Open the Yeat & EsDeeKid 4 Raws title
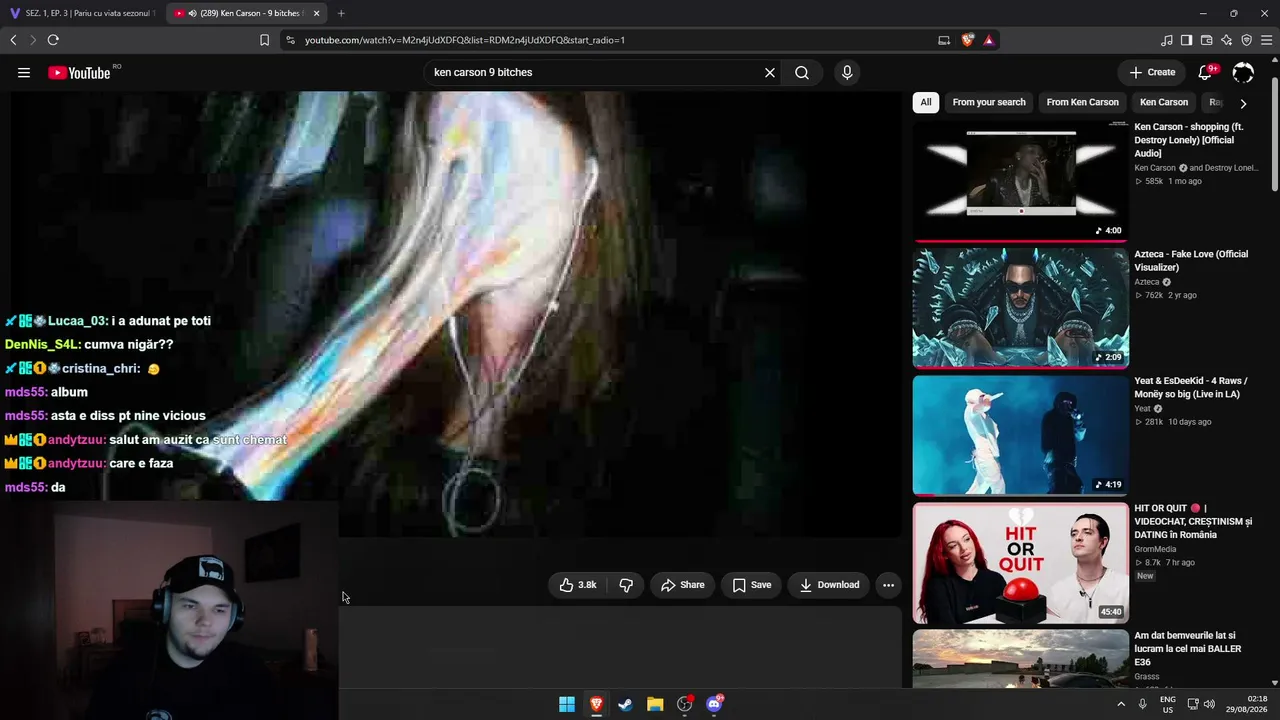 point(1191,387)
